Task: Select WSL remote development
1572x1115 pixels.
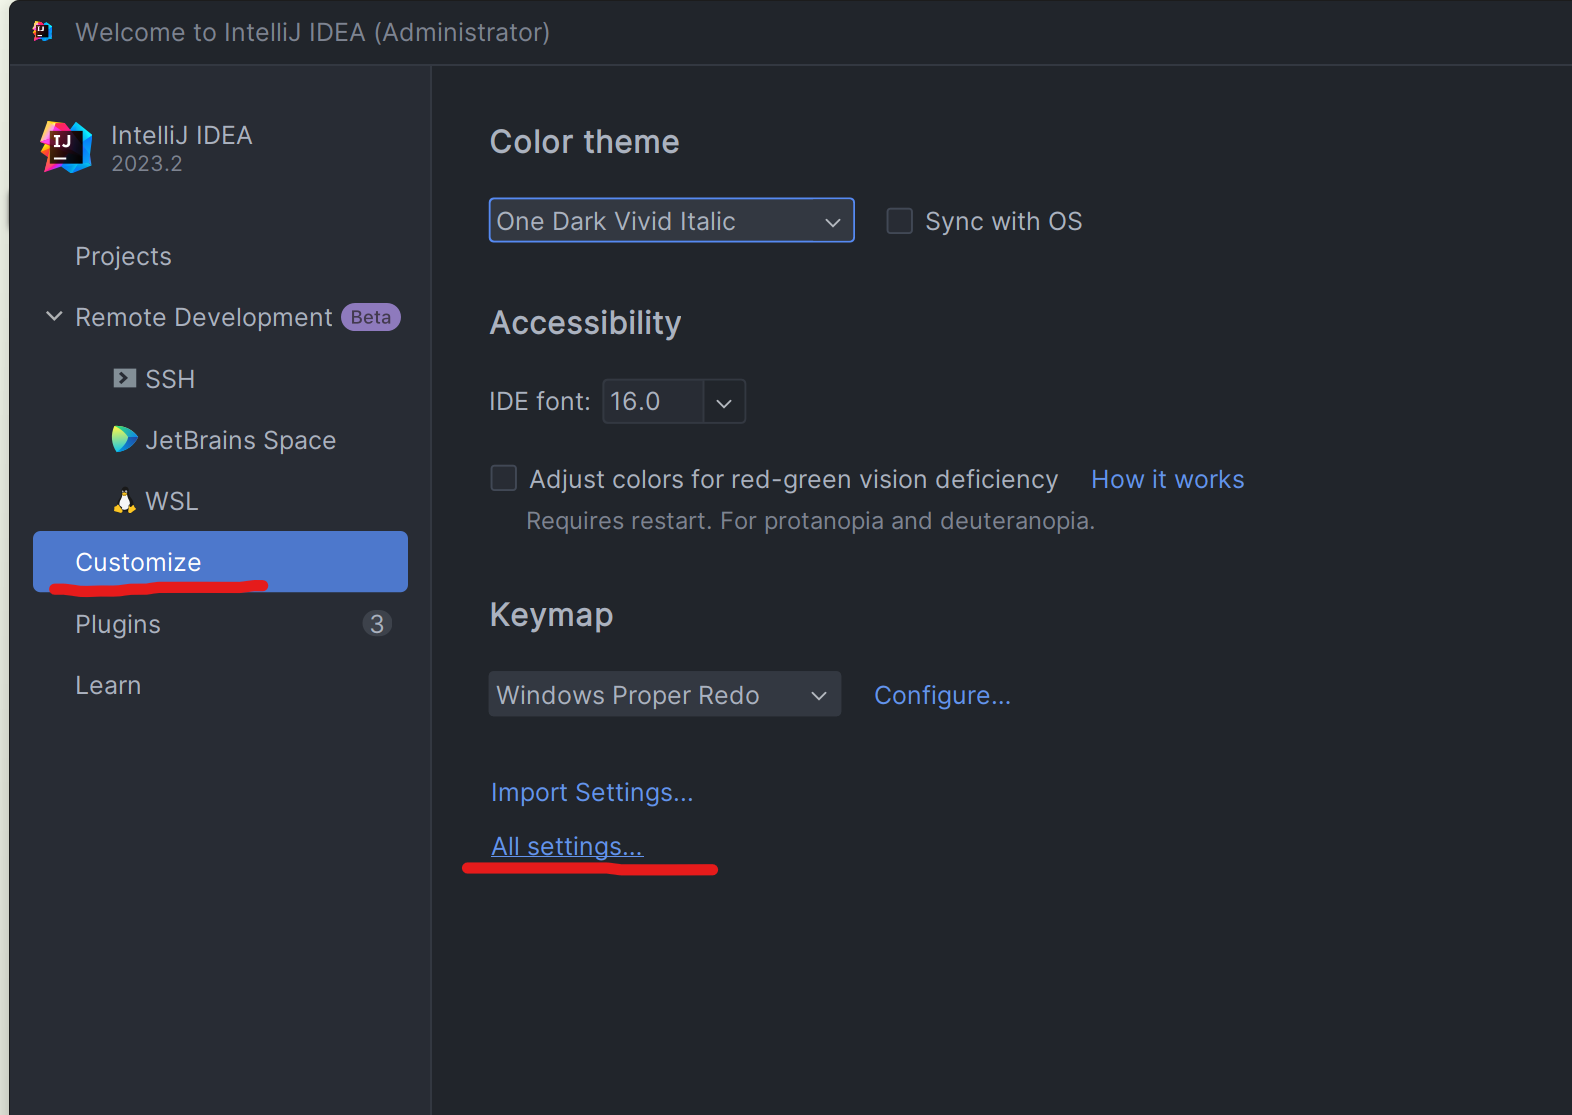Action: pyautogui.click(x=172, y=501)
